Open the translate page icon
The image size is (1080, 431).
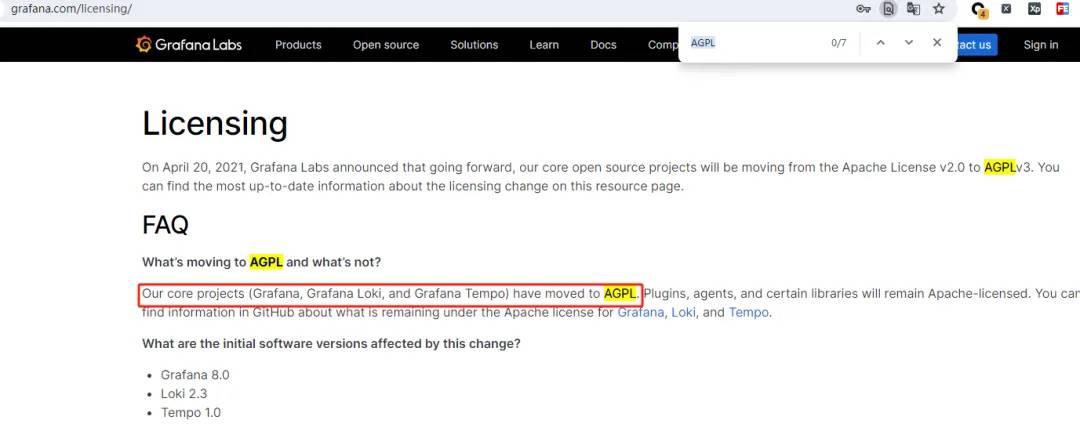pos(913,9)
